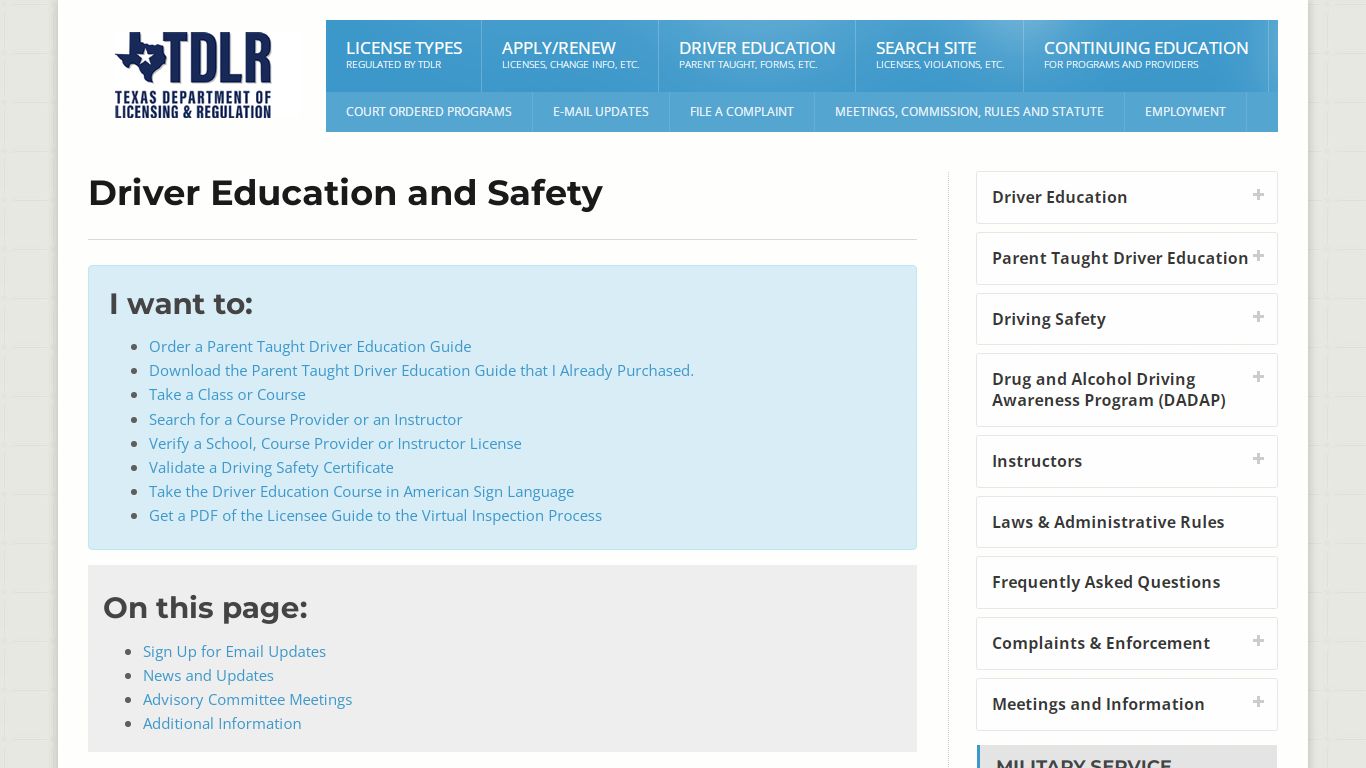Expand Meetings and Information plus icon
Image resolution: width=1366 pixels, height=768 pixels.
[x=1258, y=702]
